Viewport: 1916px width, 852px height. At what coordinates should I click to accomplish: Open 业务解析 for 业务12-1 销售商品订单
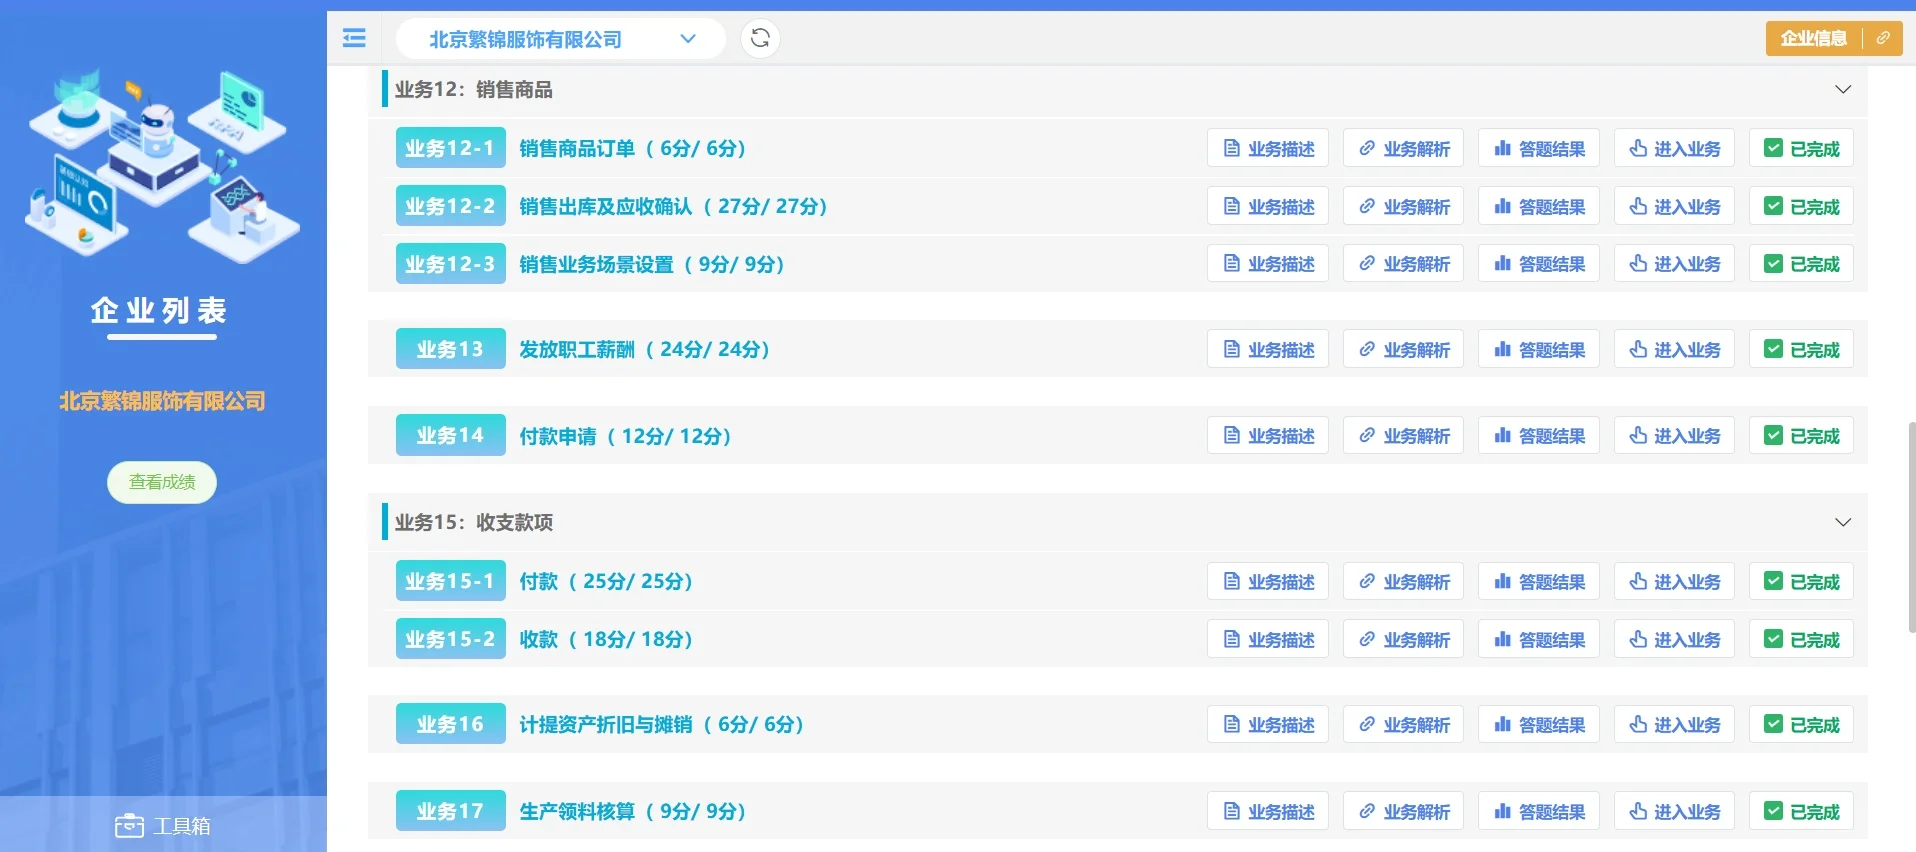(1403, 148)
